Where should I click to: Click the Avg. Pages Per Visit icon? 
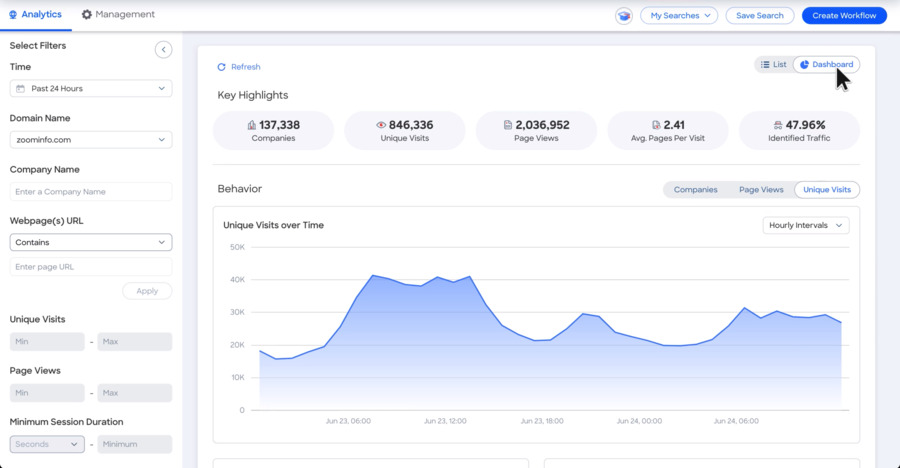pos(656,125)
